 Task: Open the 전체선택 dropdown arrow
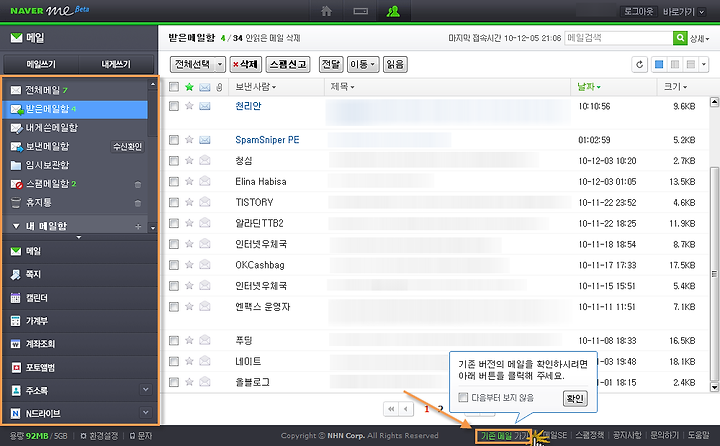tap(220, 64)
